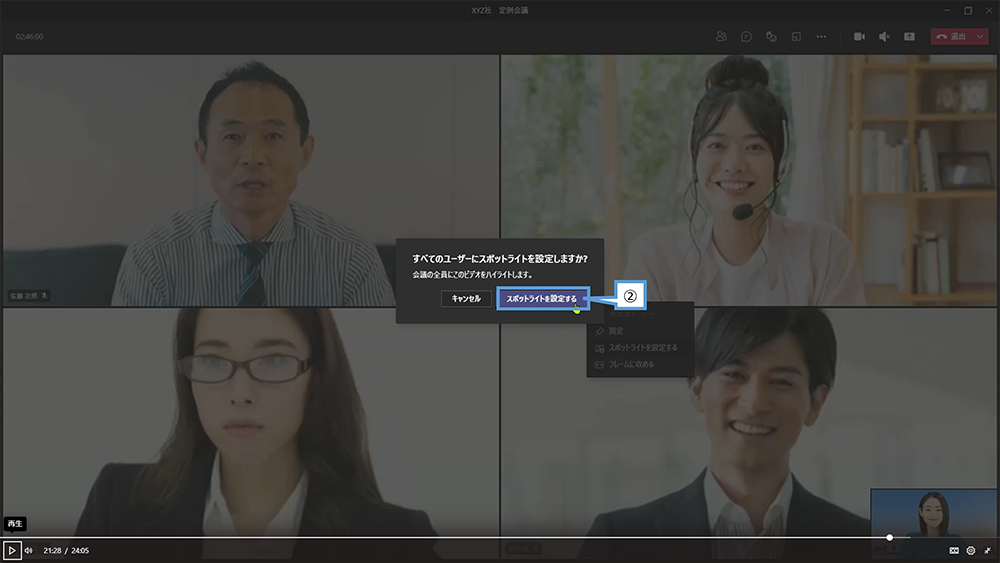The height and width of the screenshot is (563, 1000).
Task: Click the headset woman's video tile
Action: pyautogui.click(x=749, y=180)
